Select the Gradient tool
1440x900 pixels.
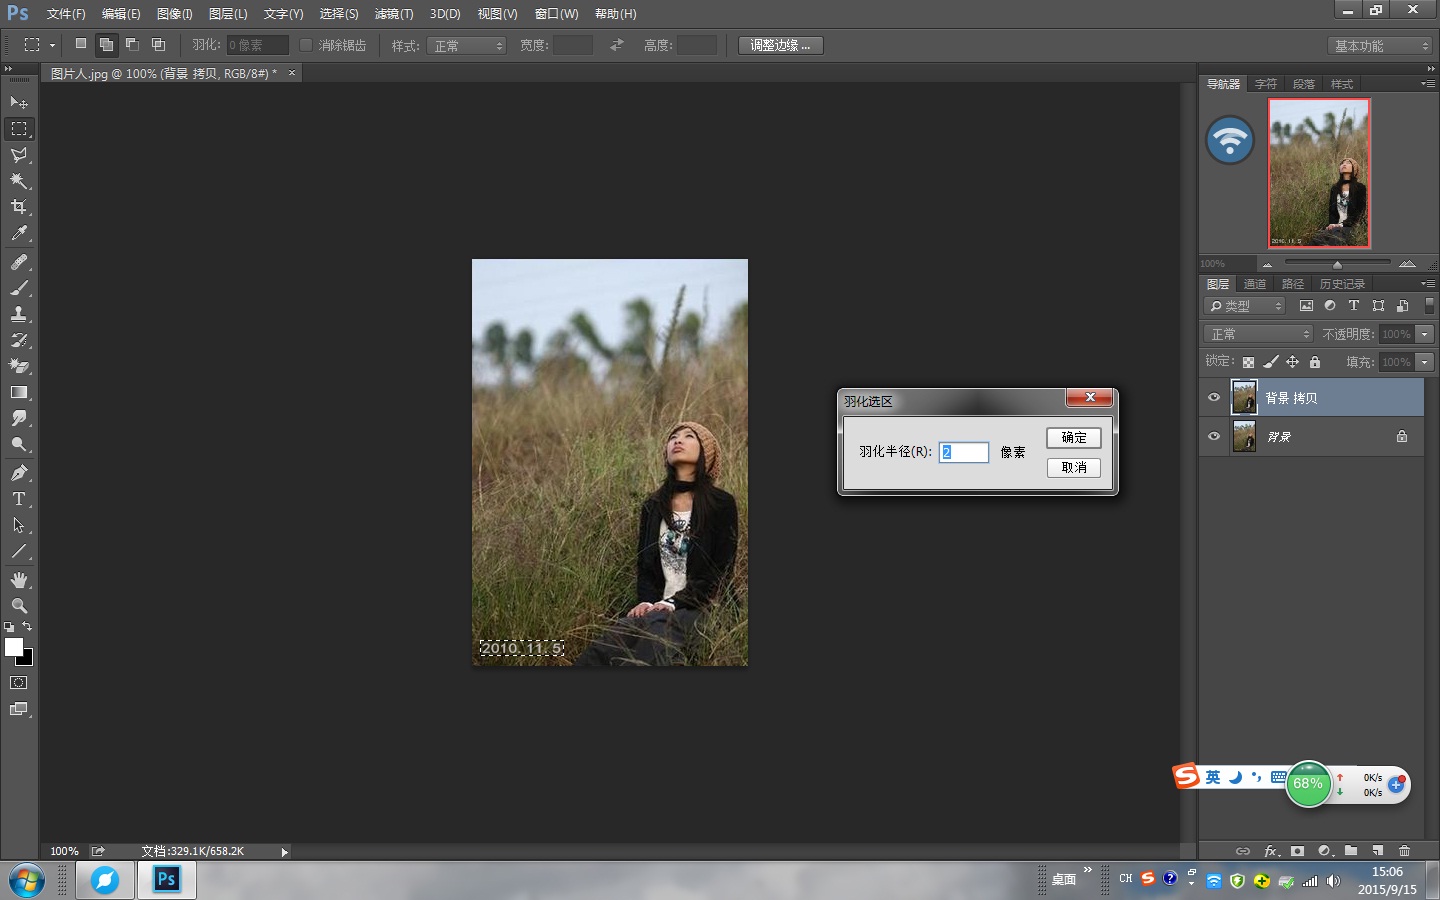coord(19,392)
